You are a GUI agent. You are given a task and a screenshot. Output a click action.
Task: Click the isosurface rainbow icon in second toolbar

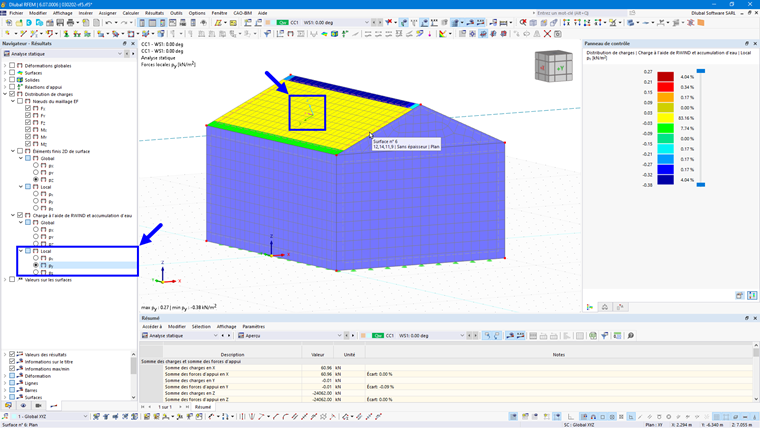(324, 34)
